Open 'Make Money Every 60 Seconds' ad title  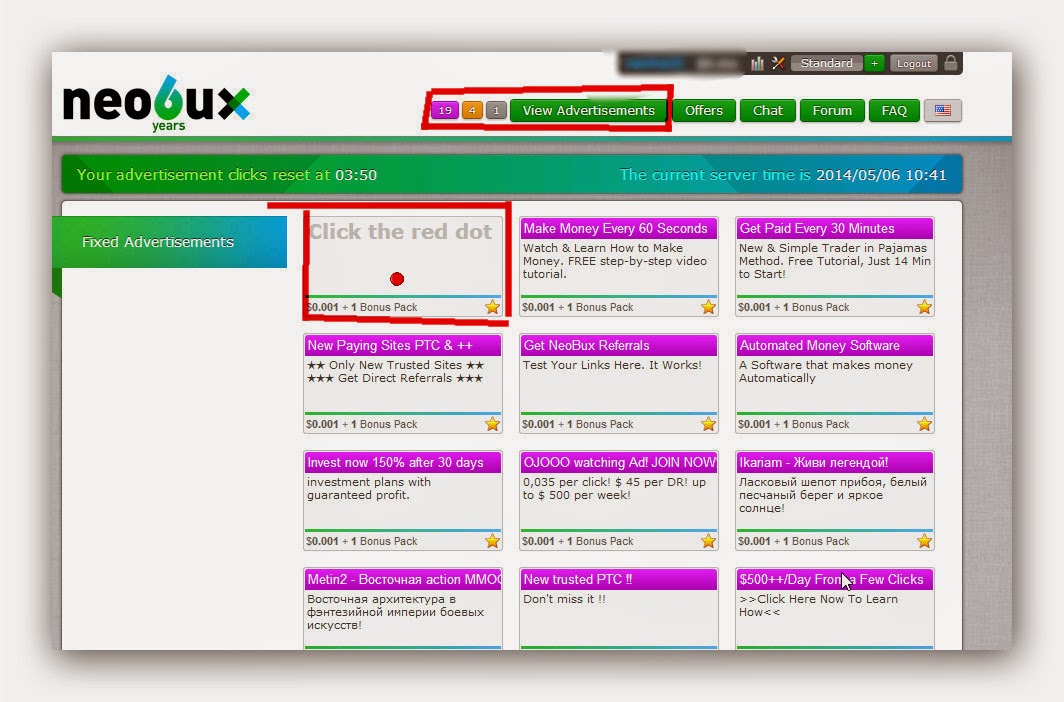click(x=618, y=229)
